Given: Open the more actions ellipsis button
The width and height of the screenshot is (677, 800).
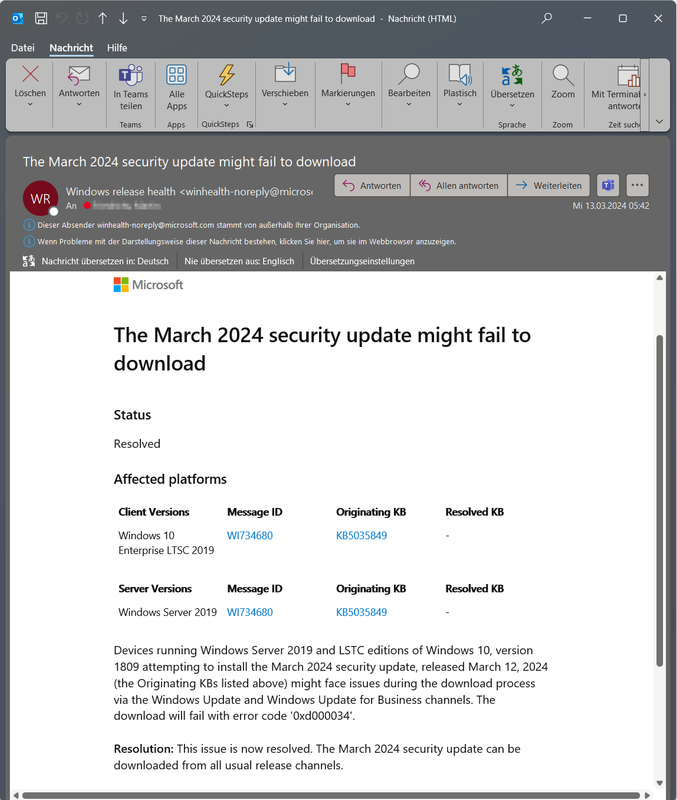Looking at the screenshot, I should tap(637, 185).
